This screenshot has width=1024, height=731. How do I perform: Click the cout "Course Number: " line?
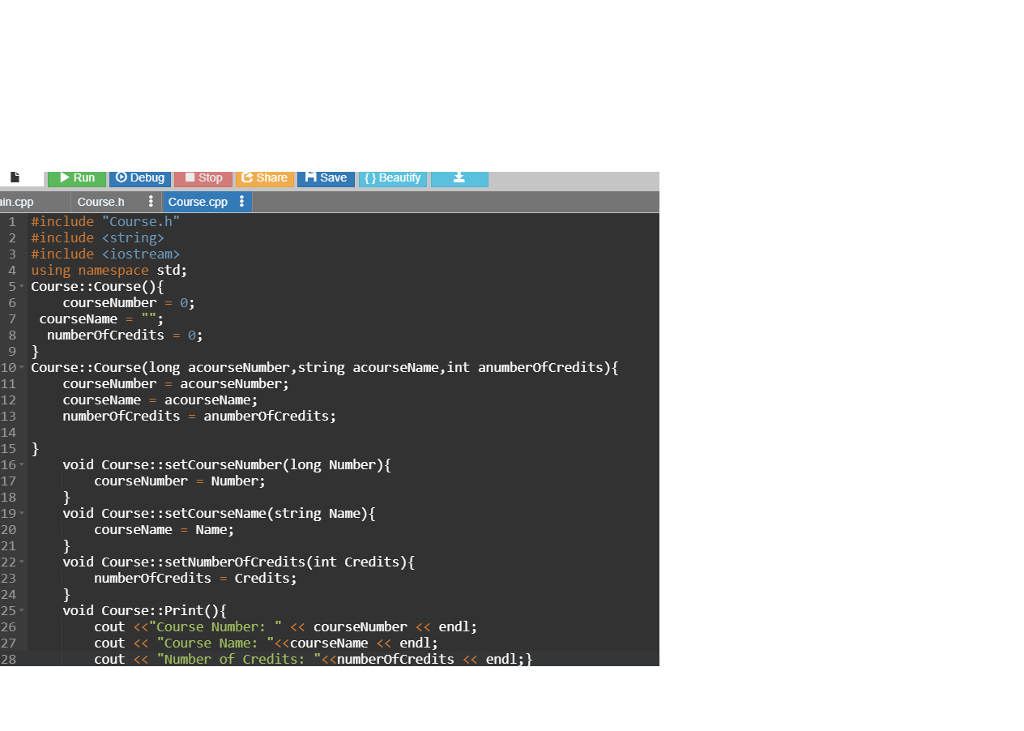click(285, 626)
